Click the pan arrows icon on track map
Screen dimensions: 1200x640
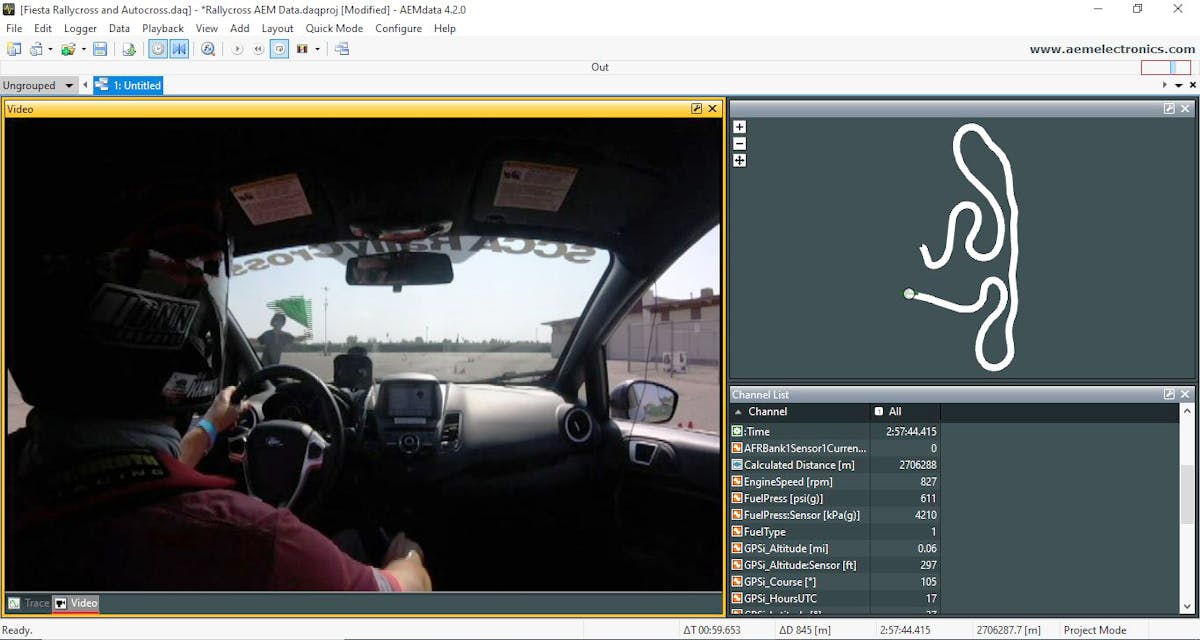click(x=739, y=160)
